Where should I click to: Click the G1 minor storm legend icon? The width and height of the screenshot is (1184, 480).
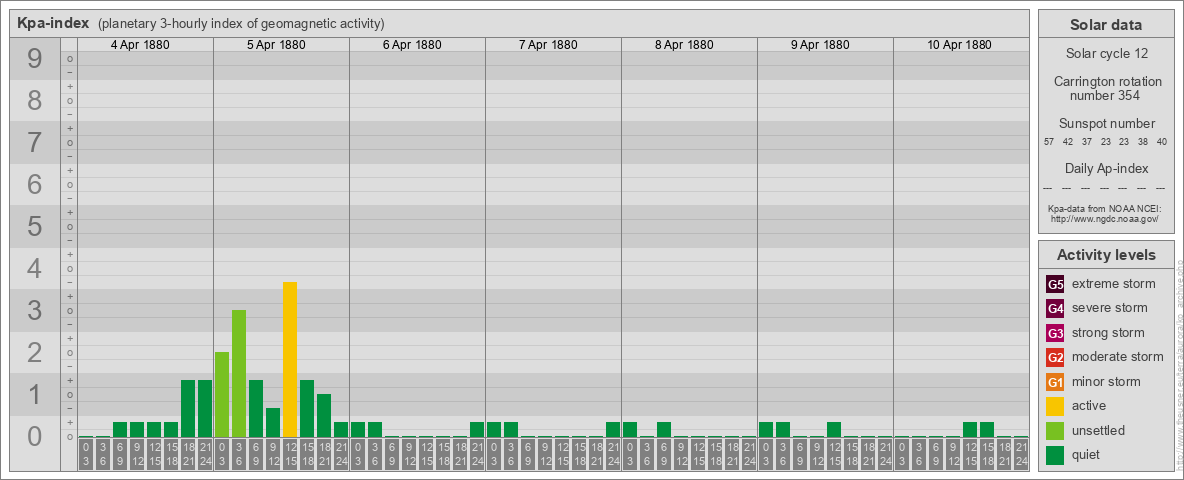click(x=1055, y=382)
